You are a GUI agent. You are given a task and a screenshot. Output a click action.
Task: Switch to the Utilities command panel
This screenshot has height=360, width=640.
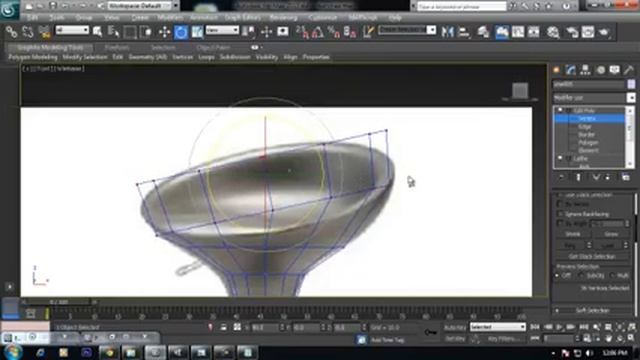(x=629, y=70)
